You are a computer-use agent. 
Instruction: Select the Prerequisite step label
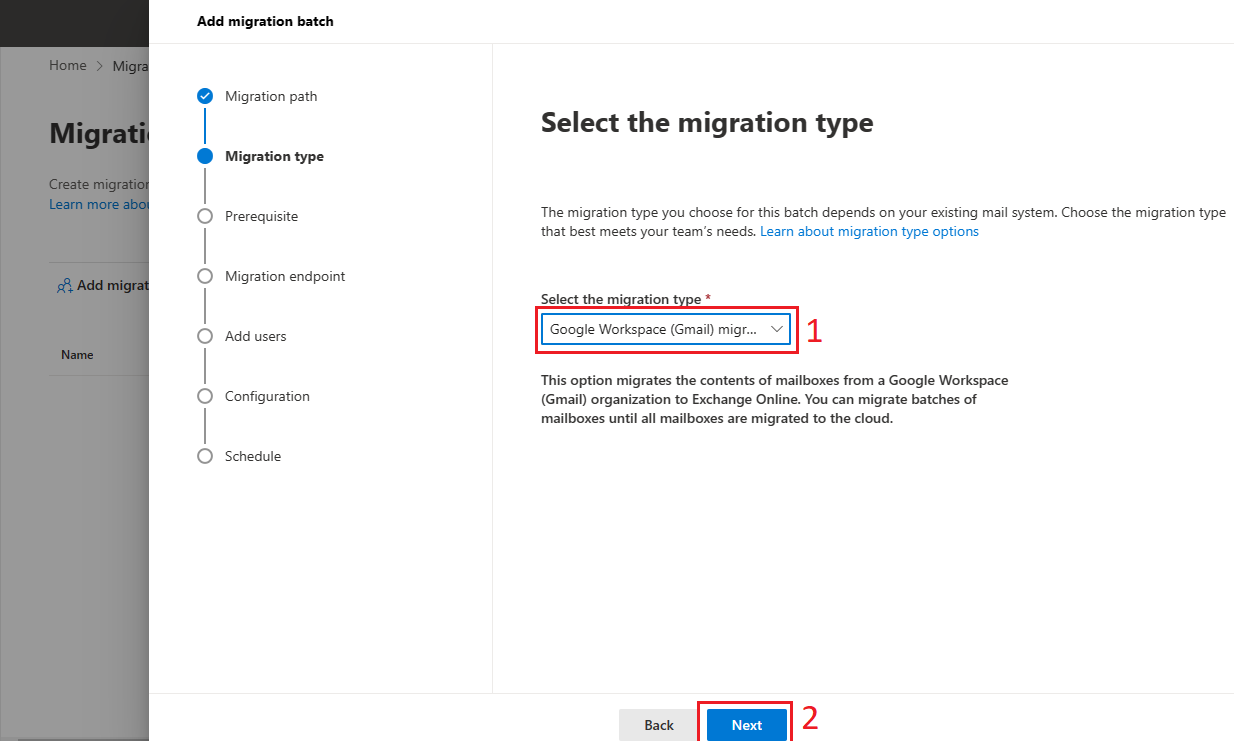pos(261,216)
